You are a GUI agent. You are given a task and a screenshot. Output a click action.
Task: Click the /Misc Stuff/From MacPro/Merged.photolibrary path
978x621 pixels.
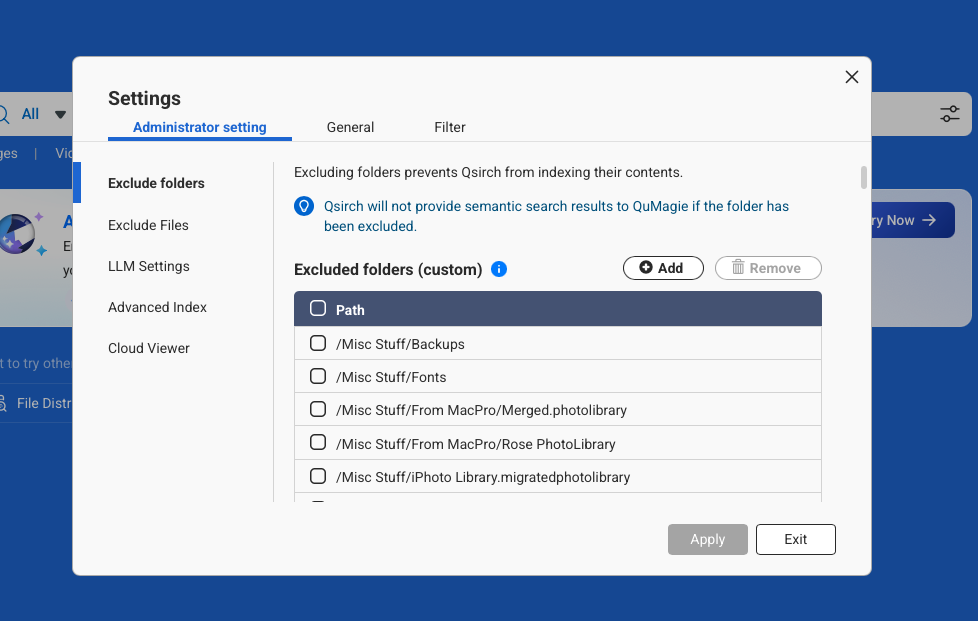coord(481,410)
